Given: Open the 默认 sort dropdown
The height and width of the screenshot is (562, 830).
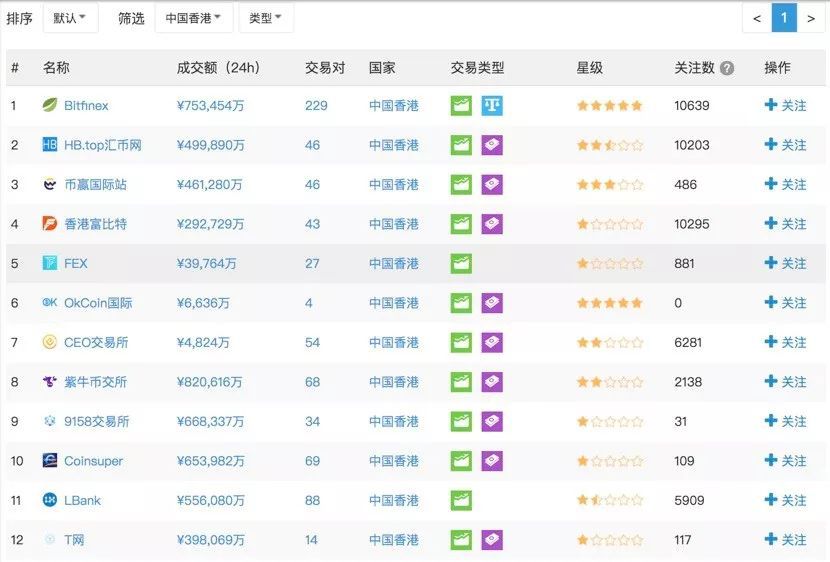Looking at the screenshot, I should (x=70, y=19).
